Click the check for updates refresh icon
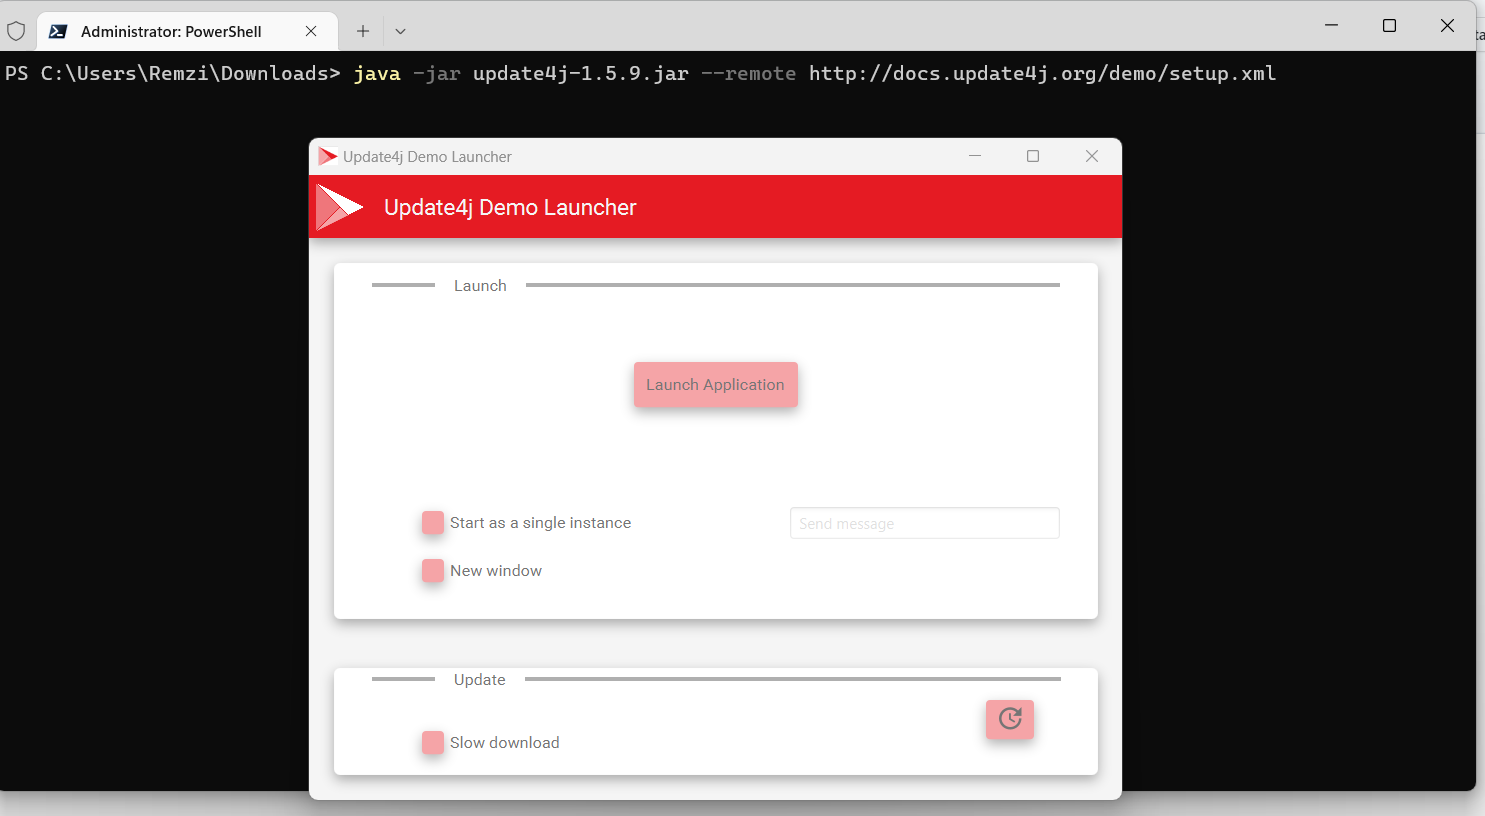1485x816 pixels. point(1009,719)
